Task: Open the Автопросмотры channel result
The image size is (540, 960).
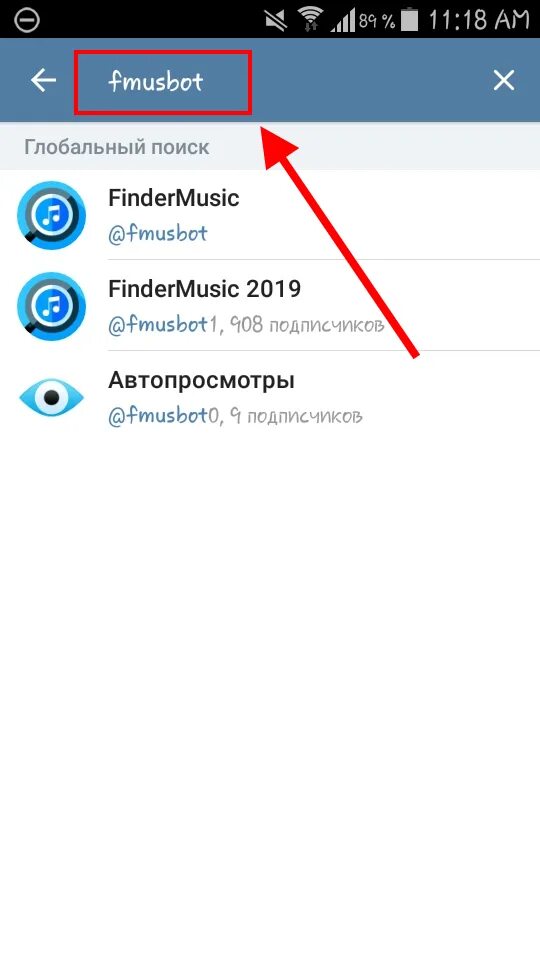Action: point(270,397)
